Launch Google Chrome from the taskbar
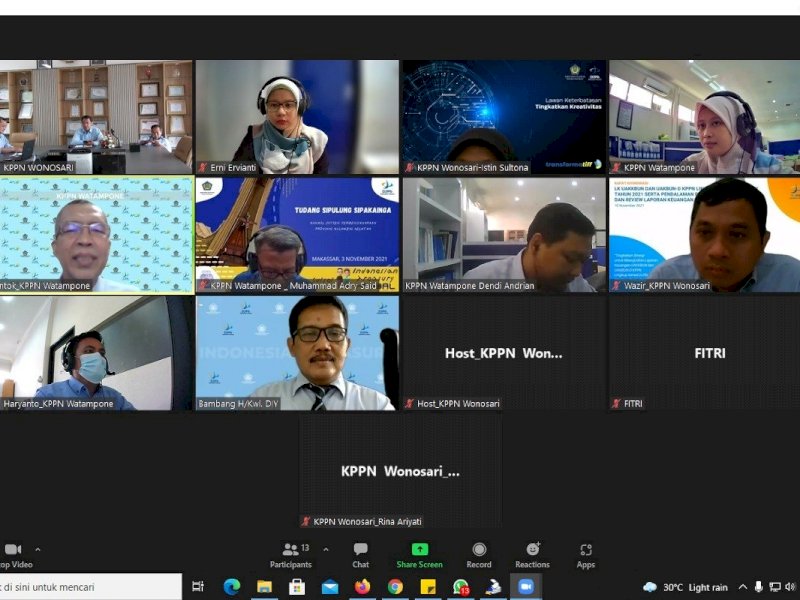Screen dimensions: 800x600 tap(395, 585)
